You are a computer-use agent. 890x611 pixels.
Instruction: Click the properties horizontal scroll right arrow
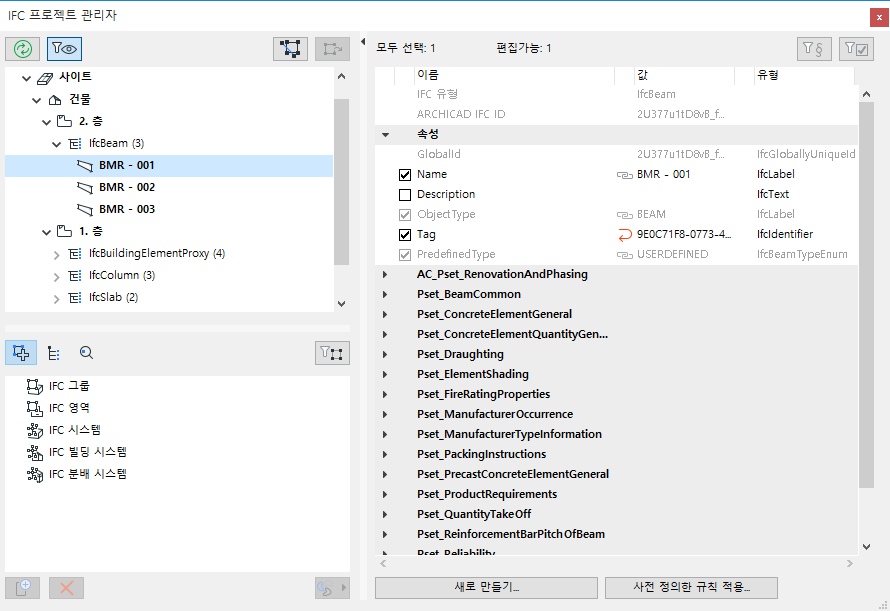[850, 564]
